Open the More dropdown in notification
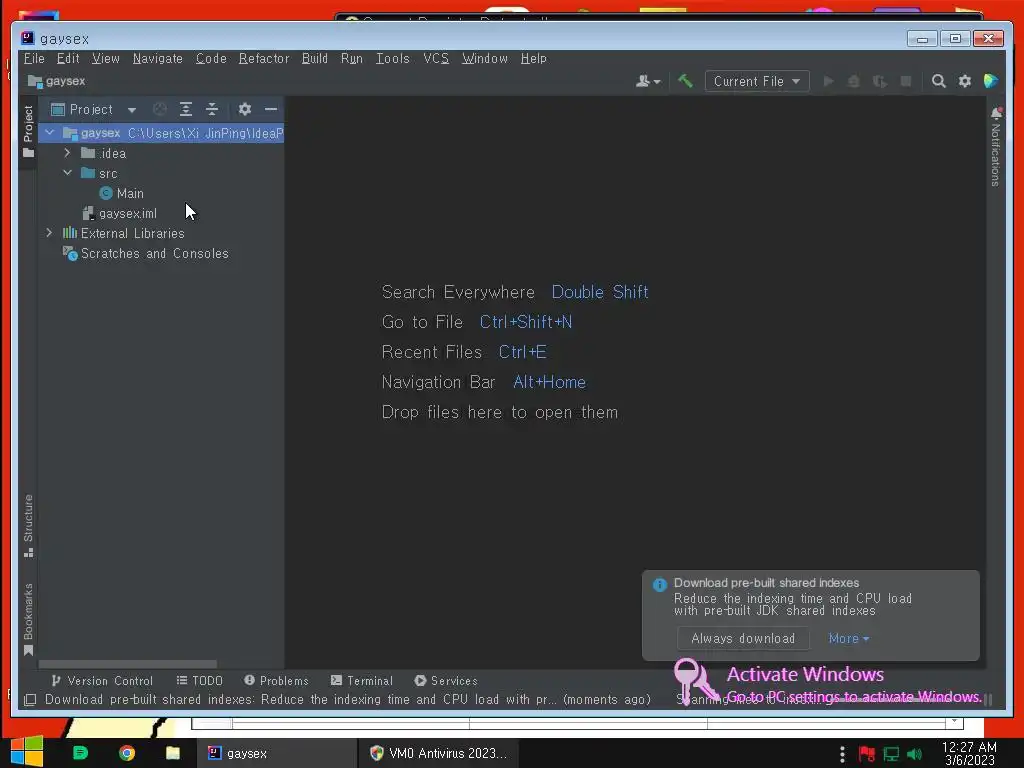This screenshot has height=768, width=1024. tap(848, 638)
